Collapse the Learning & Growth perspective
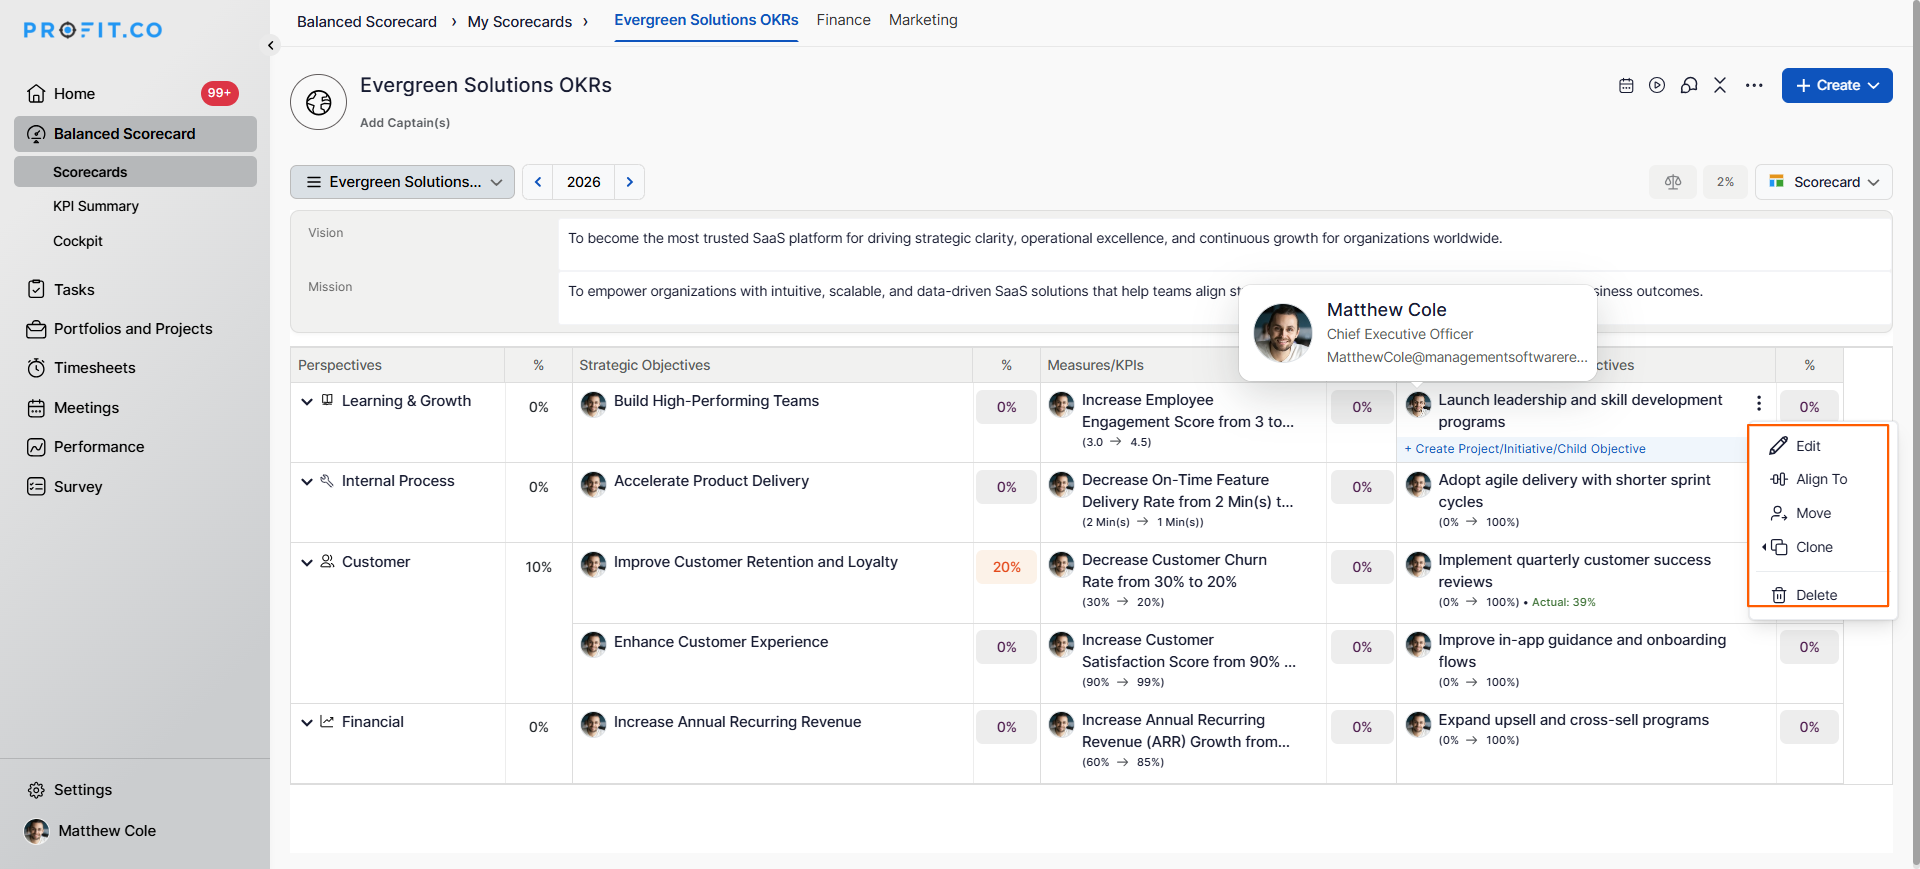 [307, 401]
